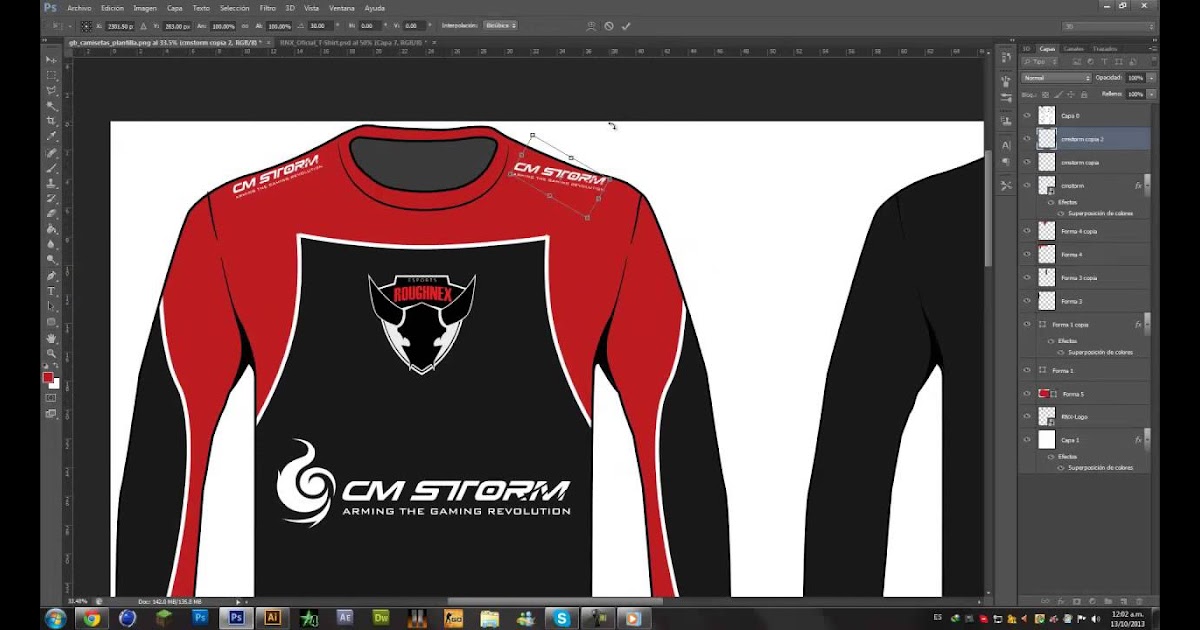Image resolution: width=1200 pixels, height=630 pixels.
Task: Open Dreamweaver from the taskbar
Action: point(381,618)
